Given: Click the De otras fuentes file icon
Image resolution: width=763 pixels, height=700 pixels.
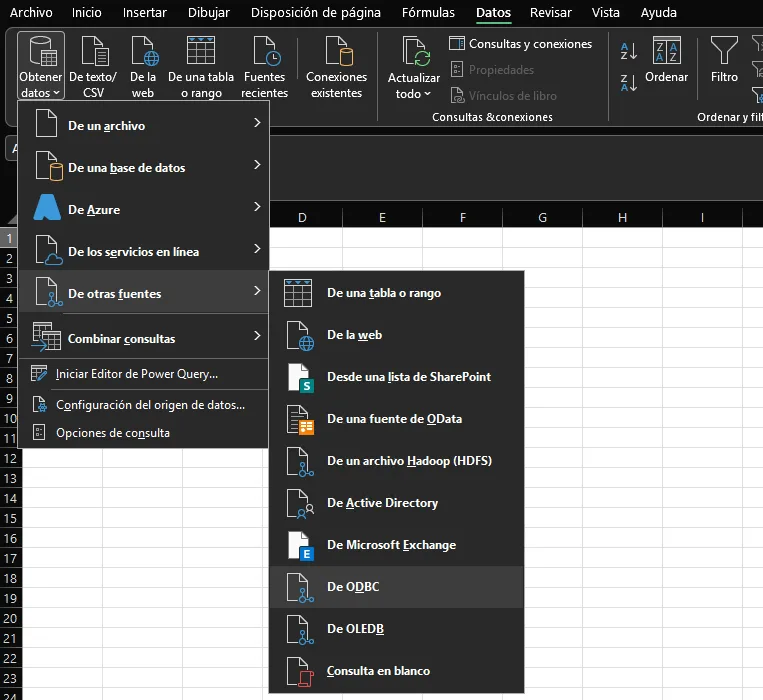Looking at the screenshot, I should pyautogui.click(x=49, y=292).
